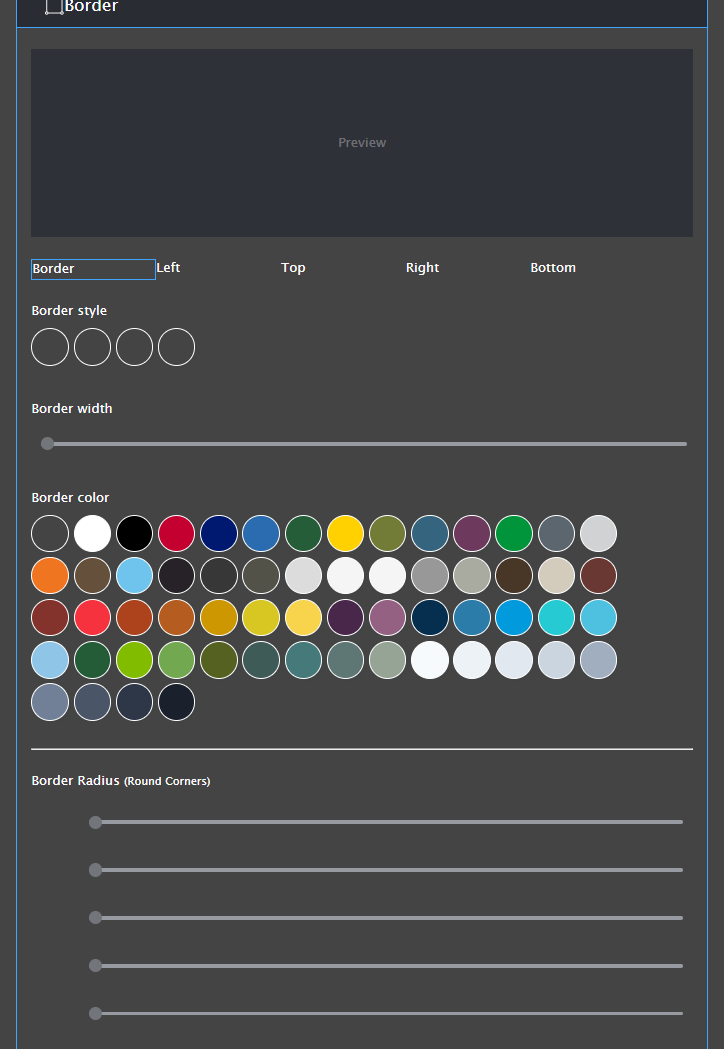Viewport: 724px width, 1049px height.
Task: Select the bright yellow swatch in first row
Action: click(x=345, y=534)
